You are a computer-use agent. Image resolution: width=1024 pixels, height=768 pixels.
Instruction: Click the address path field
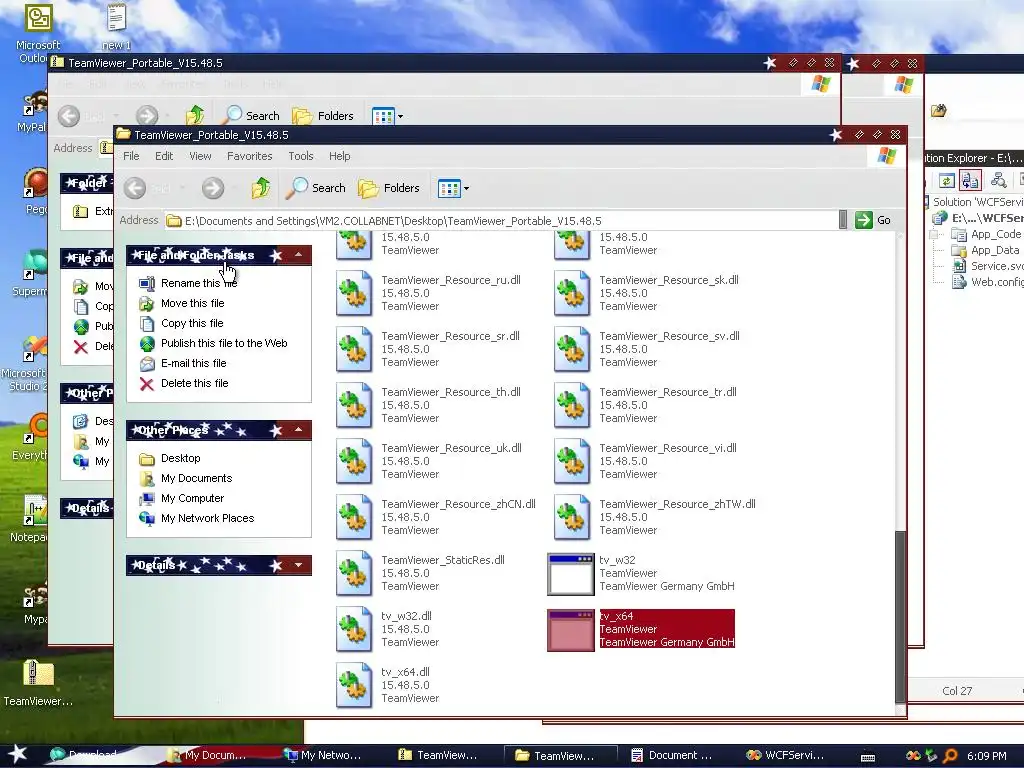(500, 221)
